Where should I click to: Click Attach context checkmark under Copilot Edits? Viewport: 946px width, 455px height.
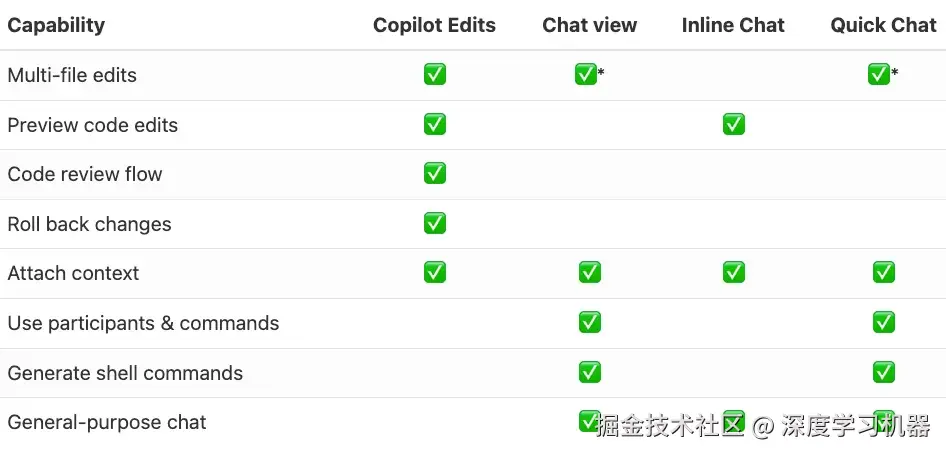pos(434,272)
